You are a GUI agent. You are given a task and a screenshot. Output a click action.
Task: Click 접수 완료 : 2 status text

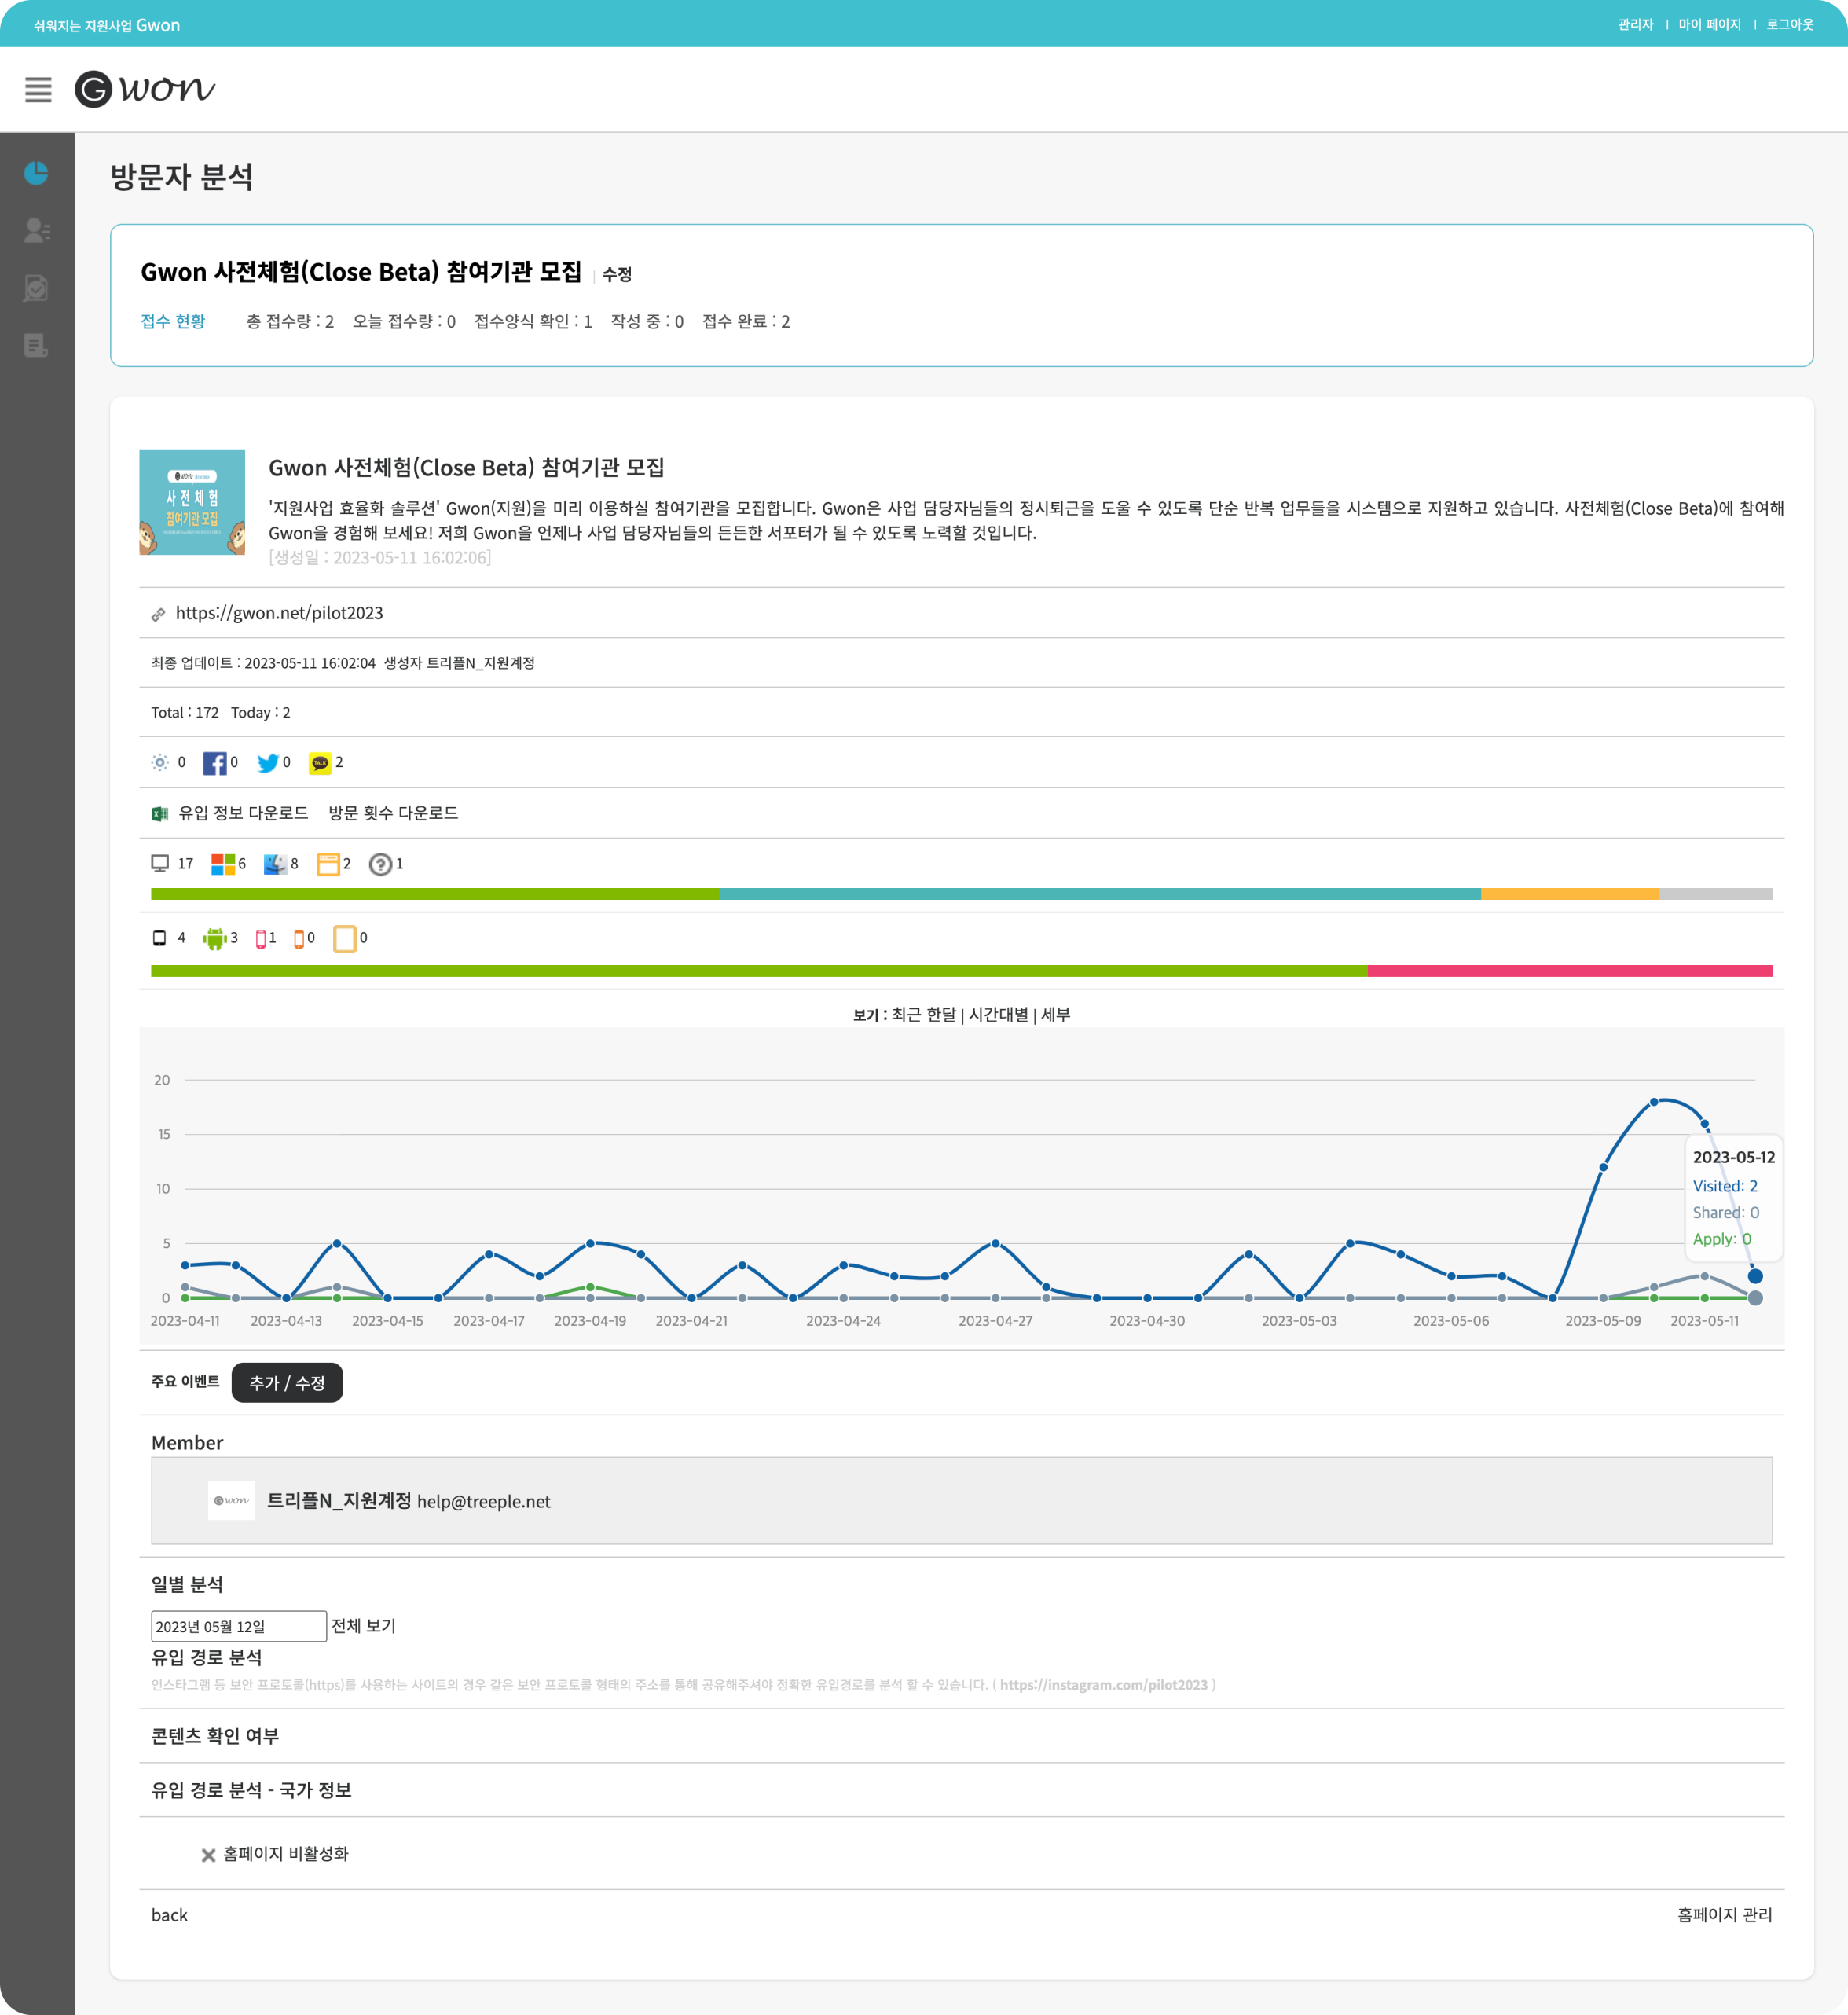coord(746,321)
